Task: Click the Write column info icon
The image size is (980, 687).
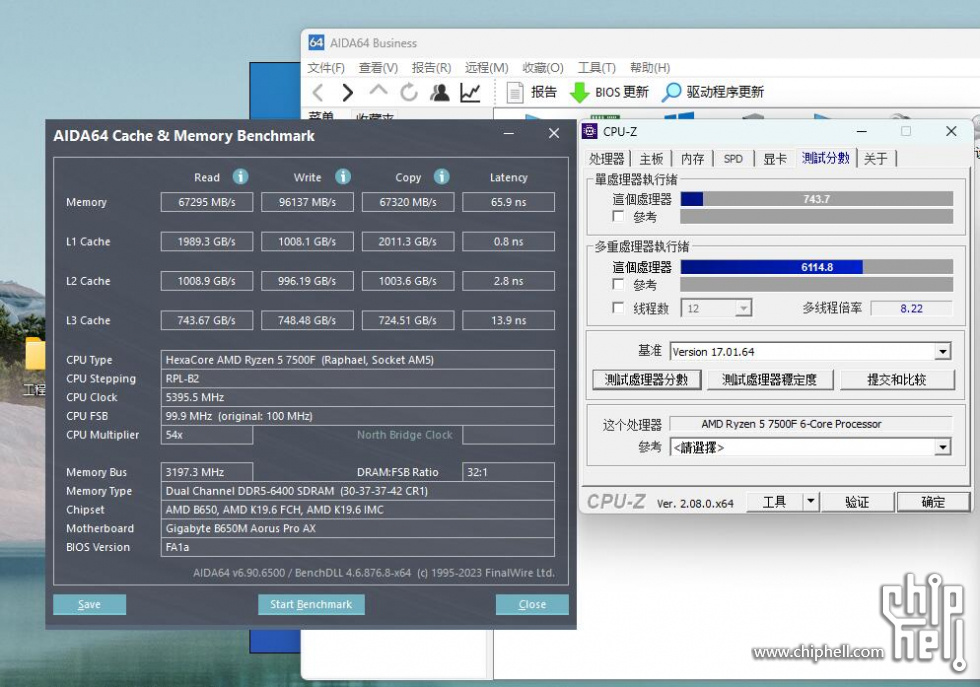Action: coord(342,177)
